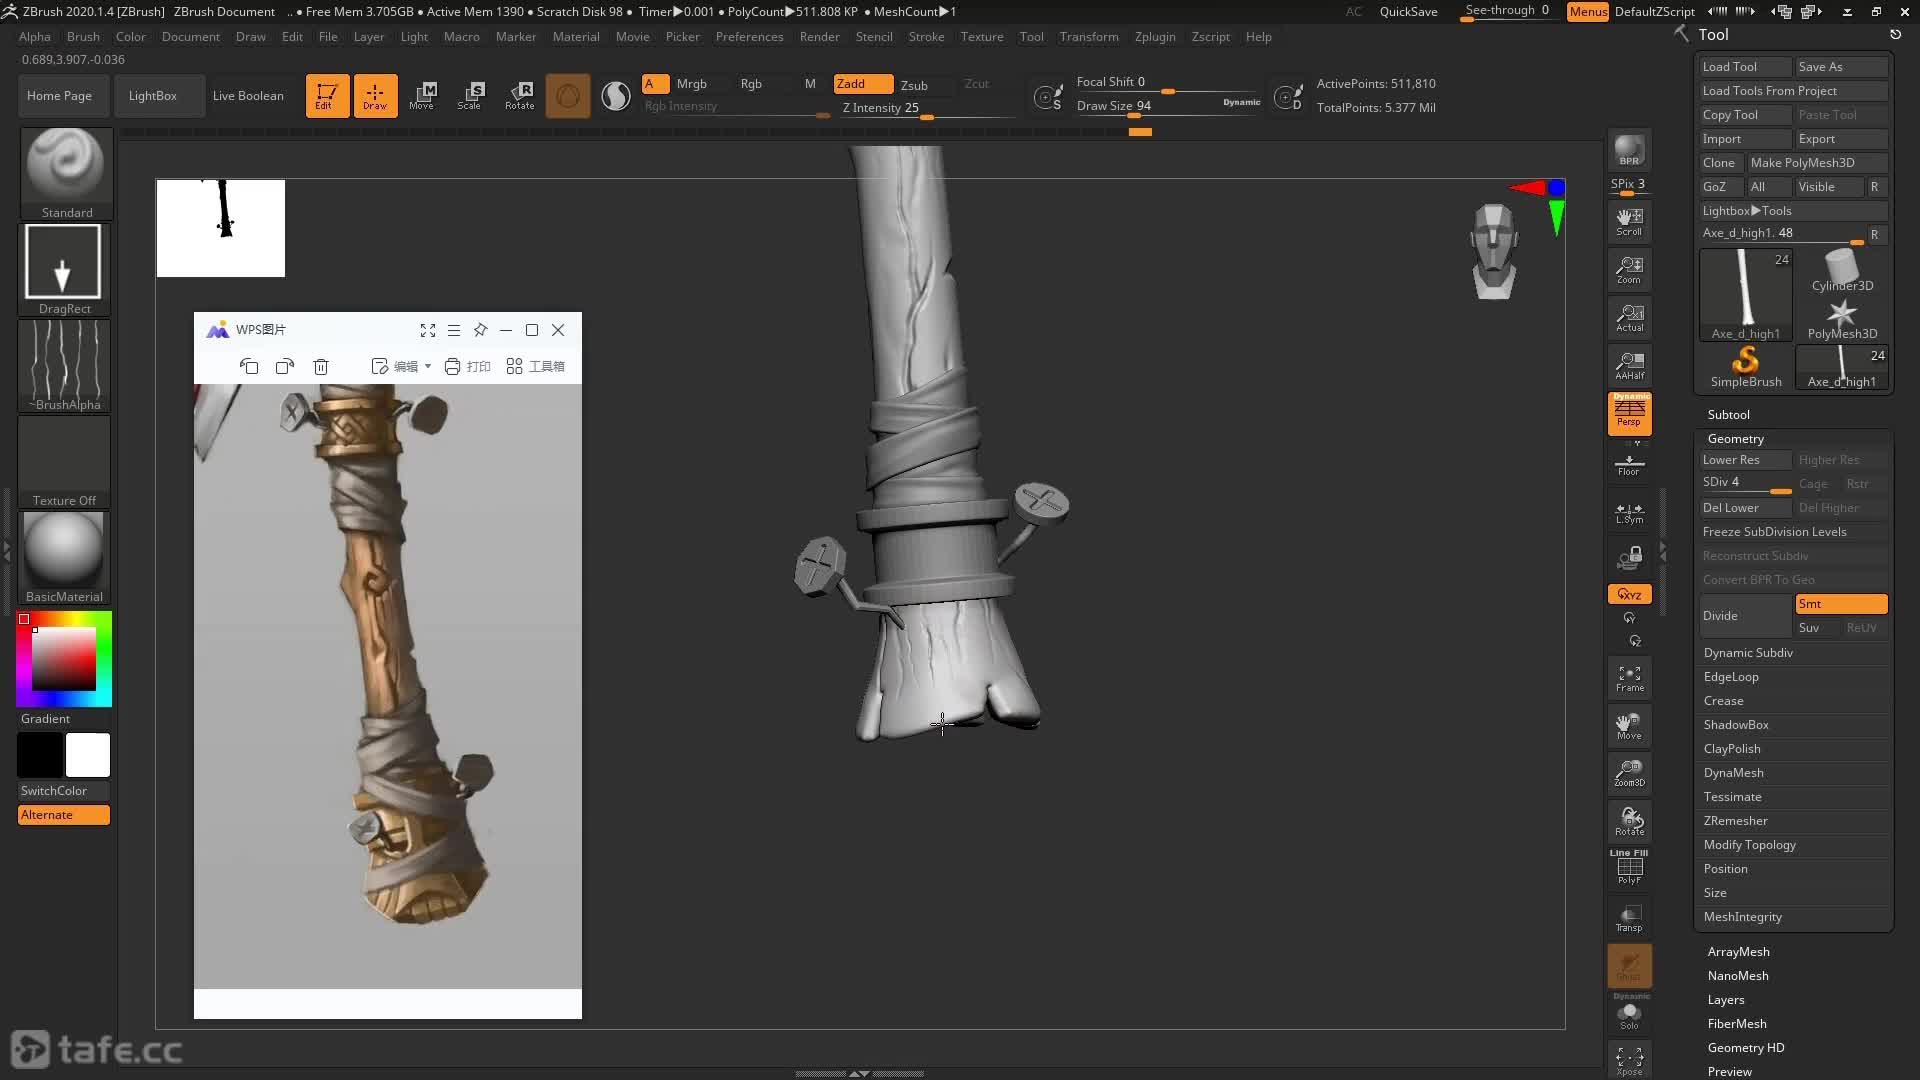Expand the Subtool section
Viewport: 1920px width, 1080px height.
click(x=1728, y=415)
